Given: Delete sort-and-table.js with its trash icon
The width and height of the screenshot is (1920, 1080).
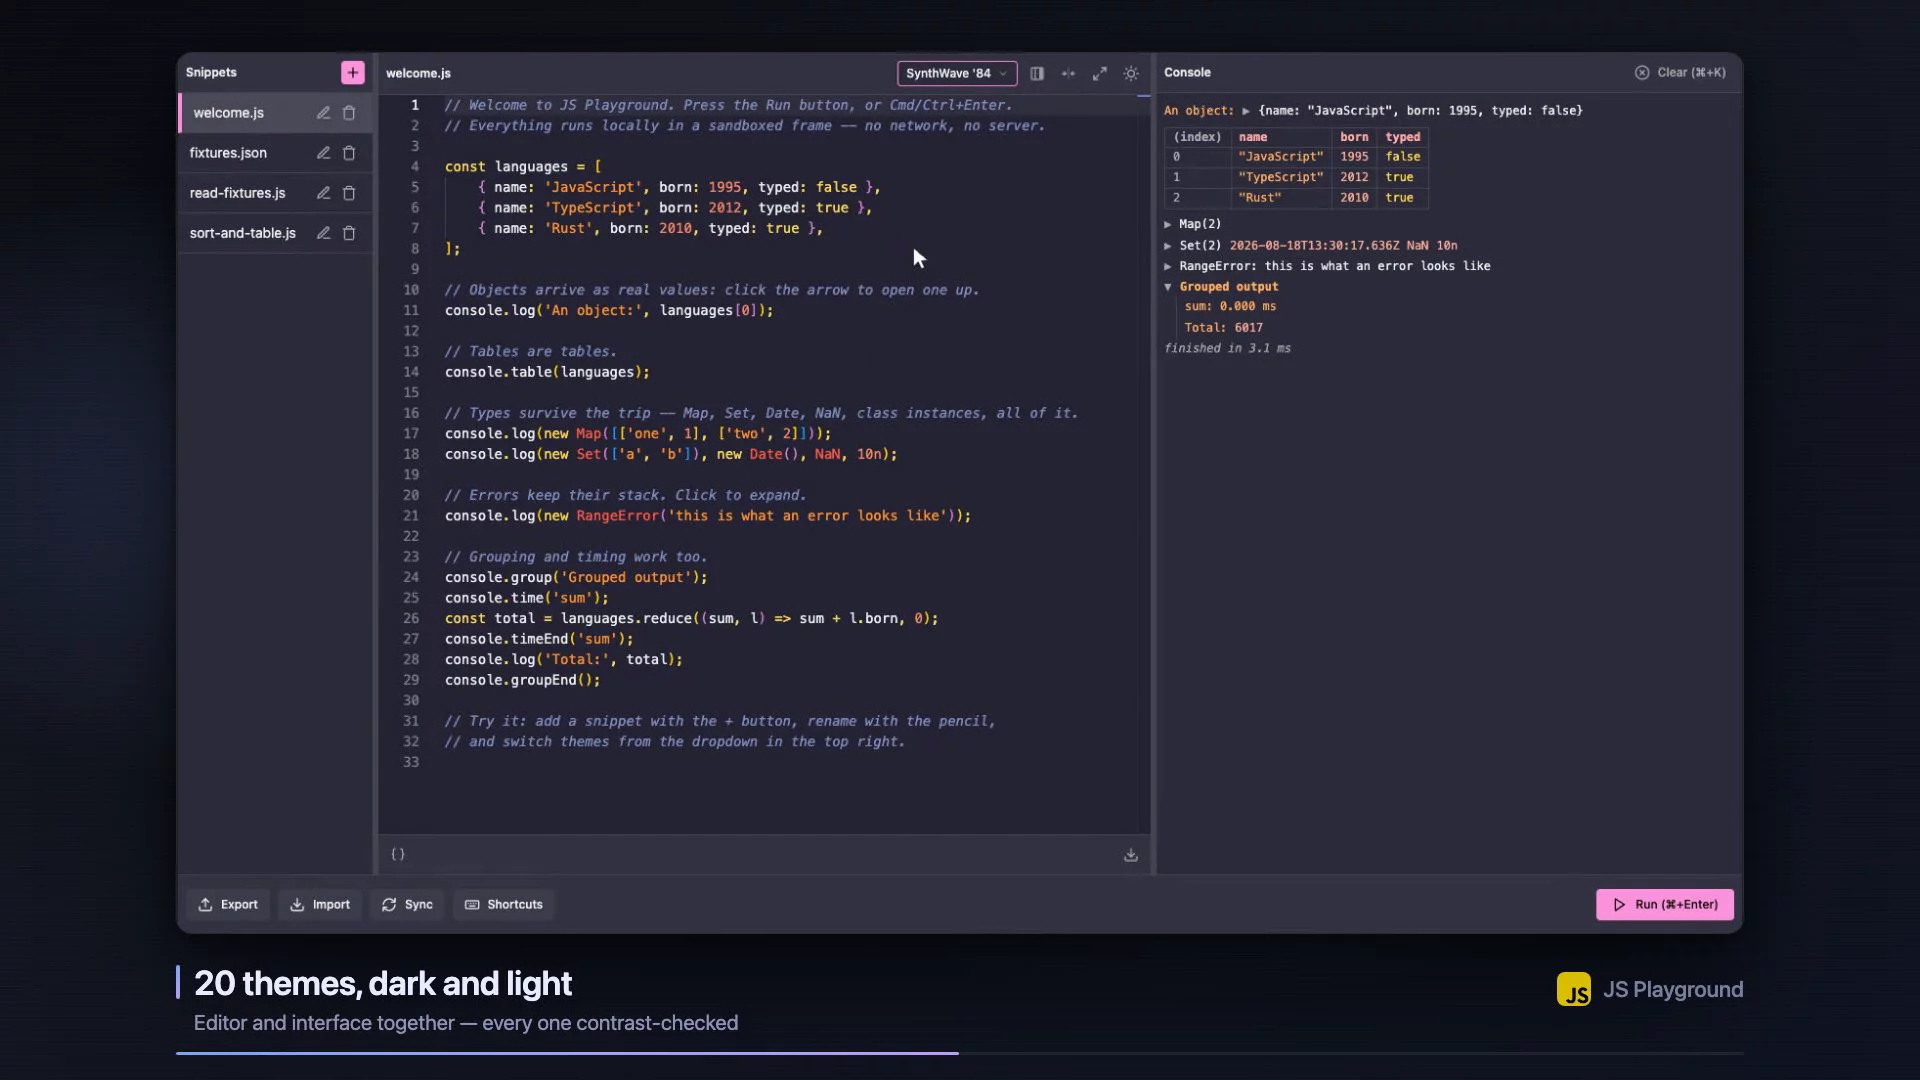Looking at the screenshot, I should pyautogui.click(x=349, y=233).
